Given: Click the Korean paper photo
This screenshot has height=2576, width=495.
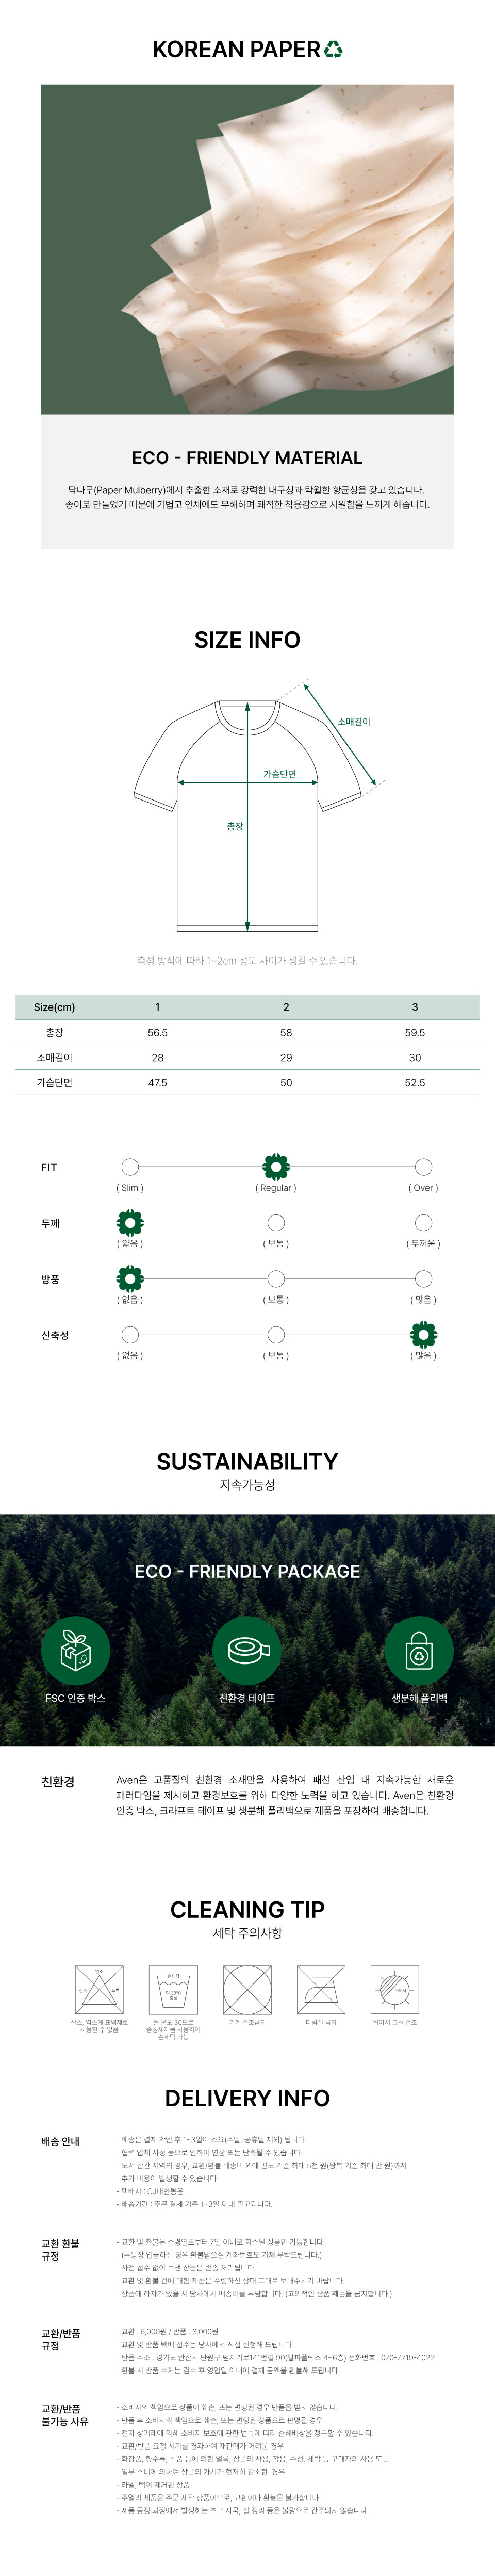Looking at the screenshot, I should (x=247, y=249).
